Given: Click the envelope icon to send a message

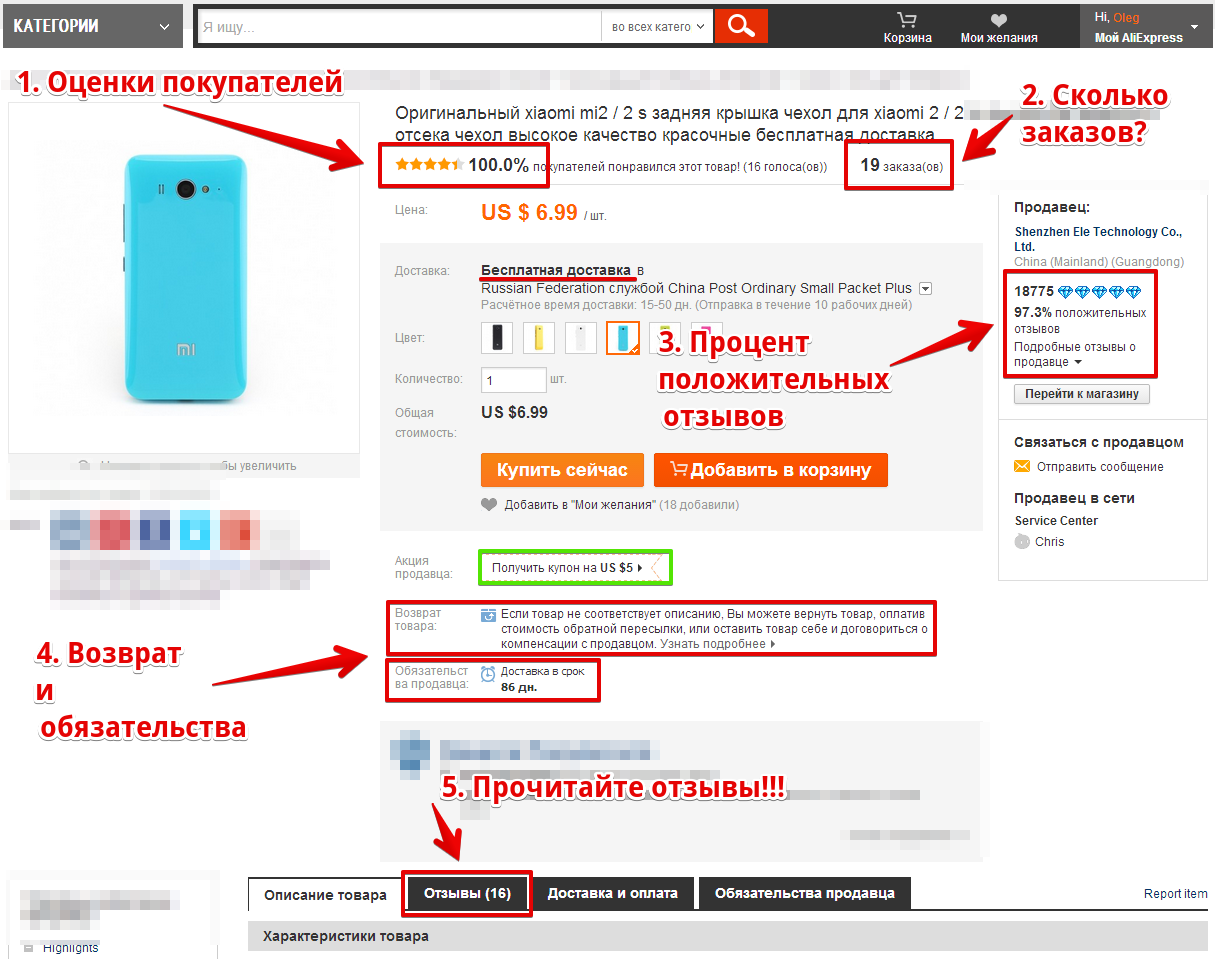Looking at the screenshot, I should point(1022,466).
